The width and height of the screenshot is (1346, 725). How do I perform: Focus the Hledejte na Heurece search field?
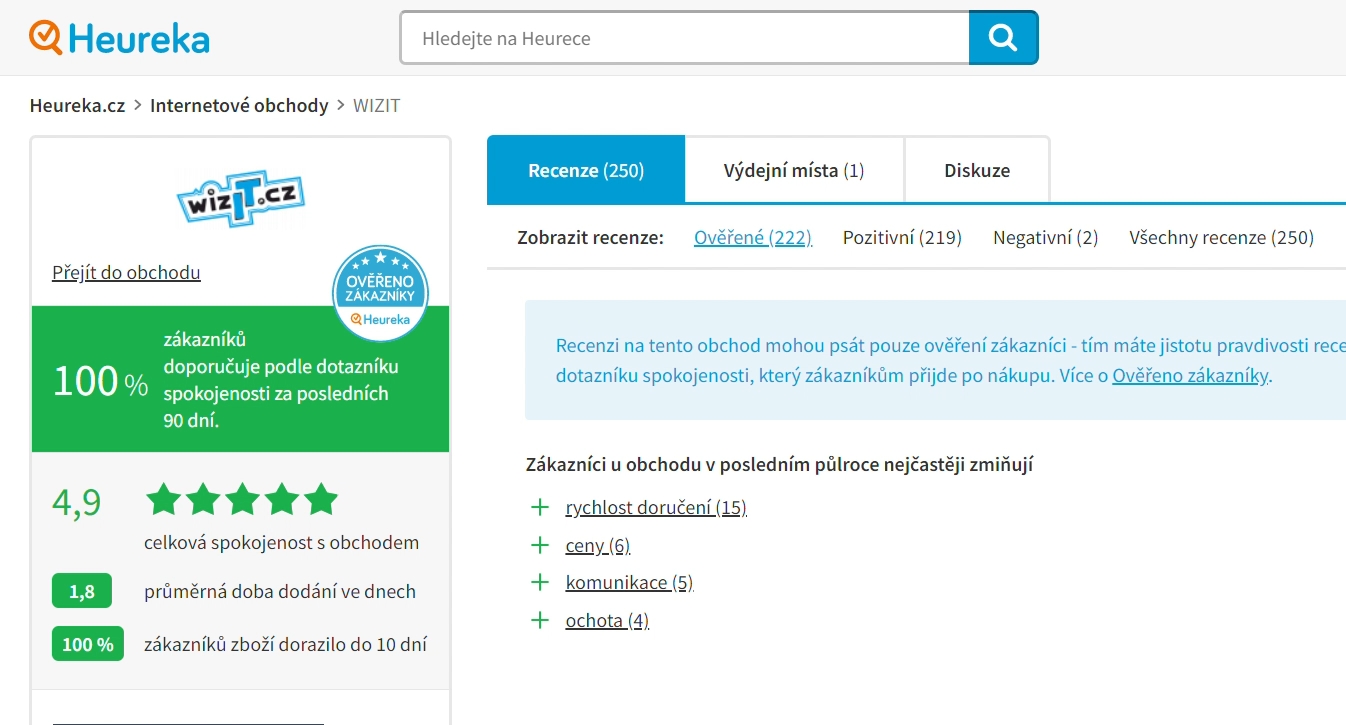[x=685, y=38]
